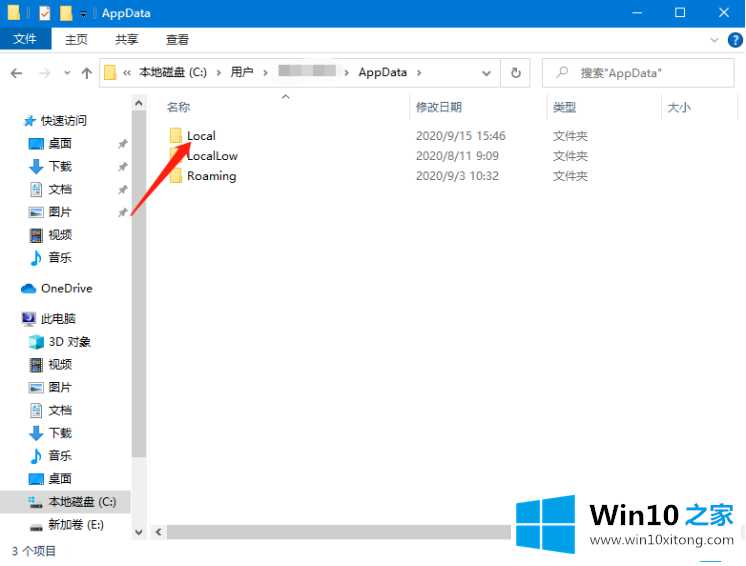Open the recent locations dropdown arrow
Image resolution: width=746 pixels, height=566 pixels.
point(67,73)
